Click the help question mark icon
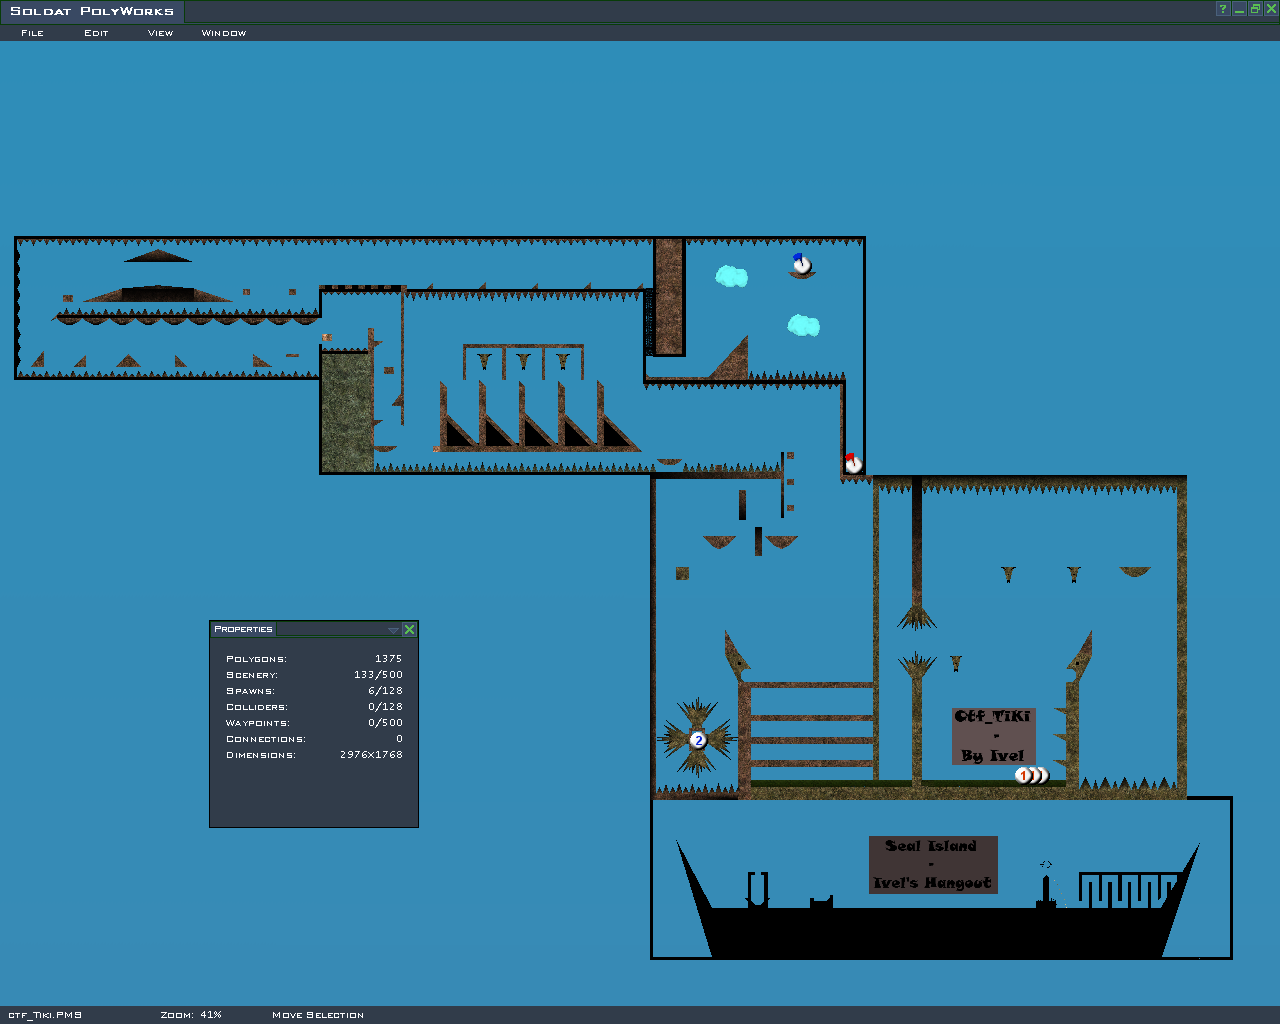1280x1024 pixels. point(1222,9)
